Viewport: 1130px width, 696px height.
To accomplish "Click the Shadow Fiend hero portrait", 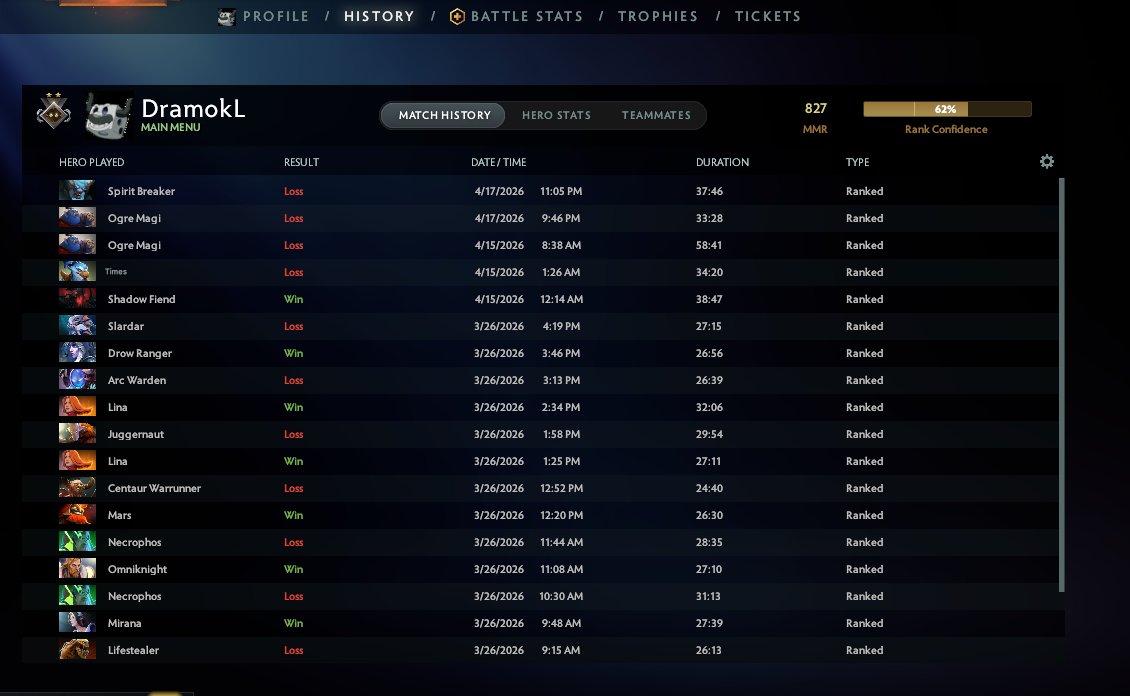I will coord(77,299).
